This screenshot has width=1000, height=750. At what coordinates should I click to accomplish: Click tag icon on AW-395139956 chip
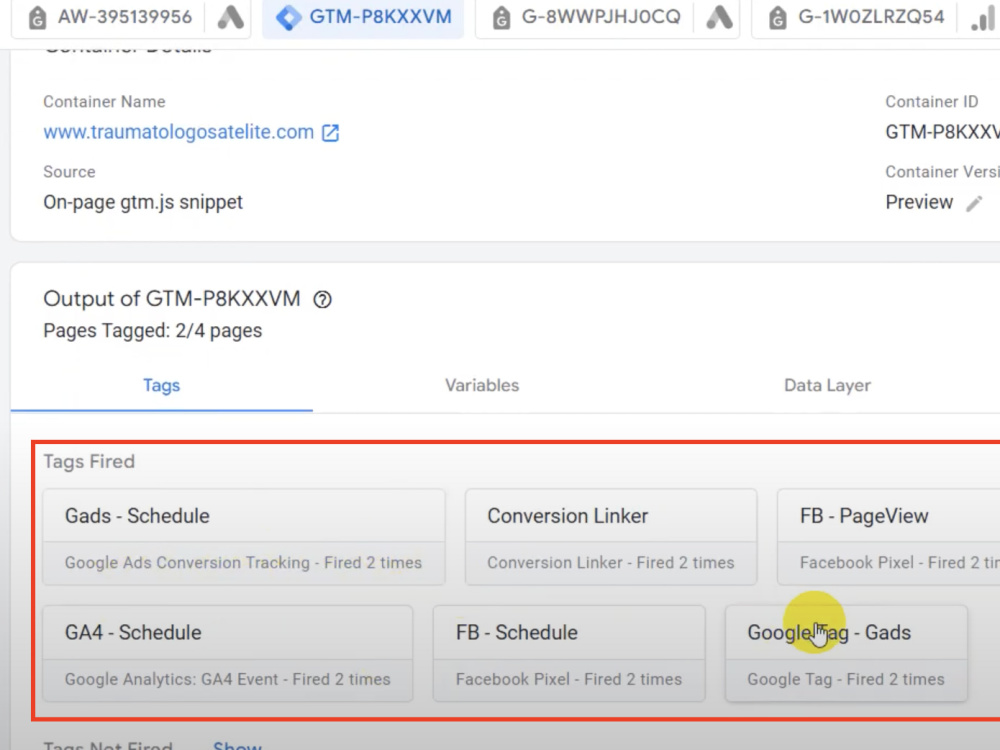(x=38, y=18)
